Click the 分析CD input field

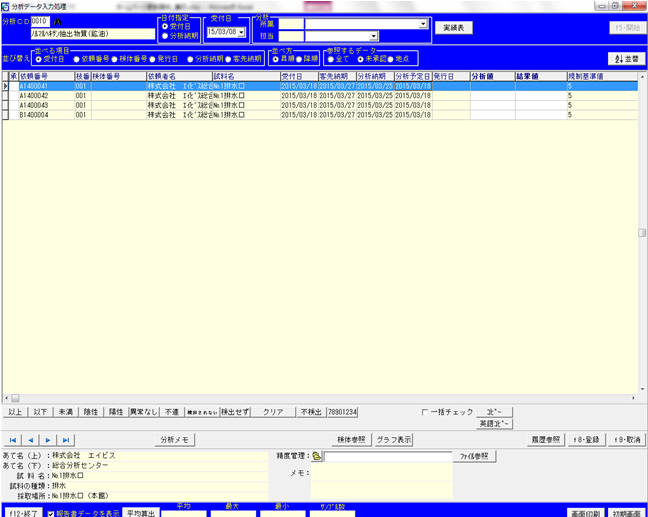(x=40, y=21)
